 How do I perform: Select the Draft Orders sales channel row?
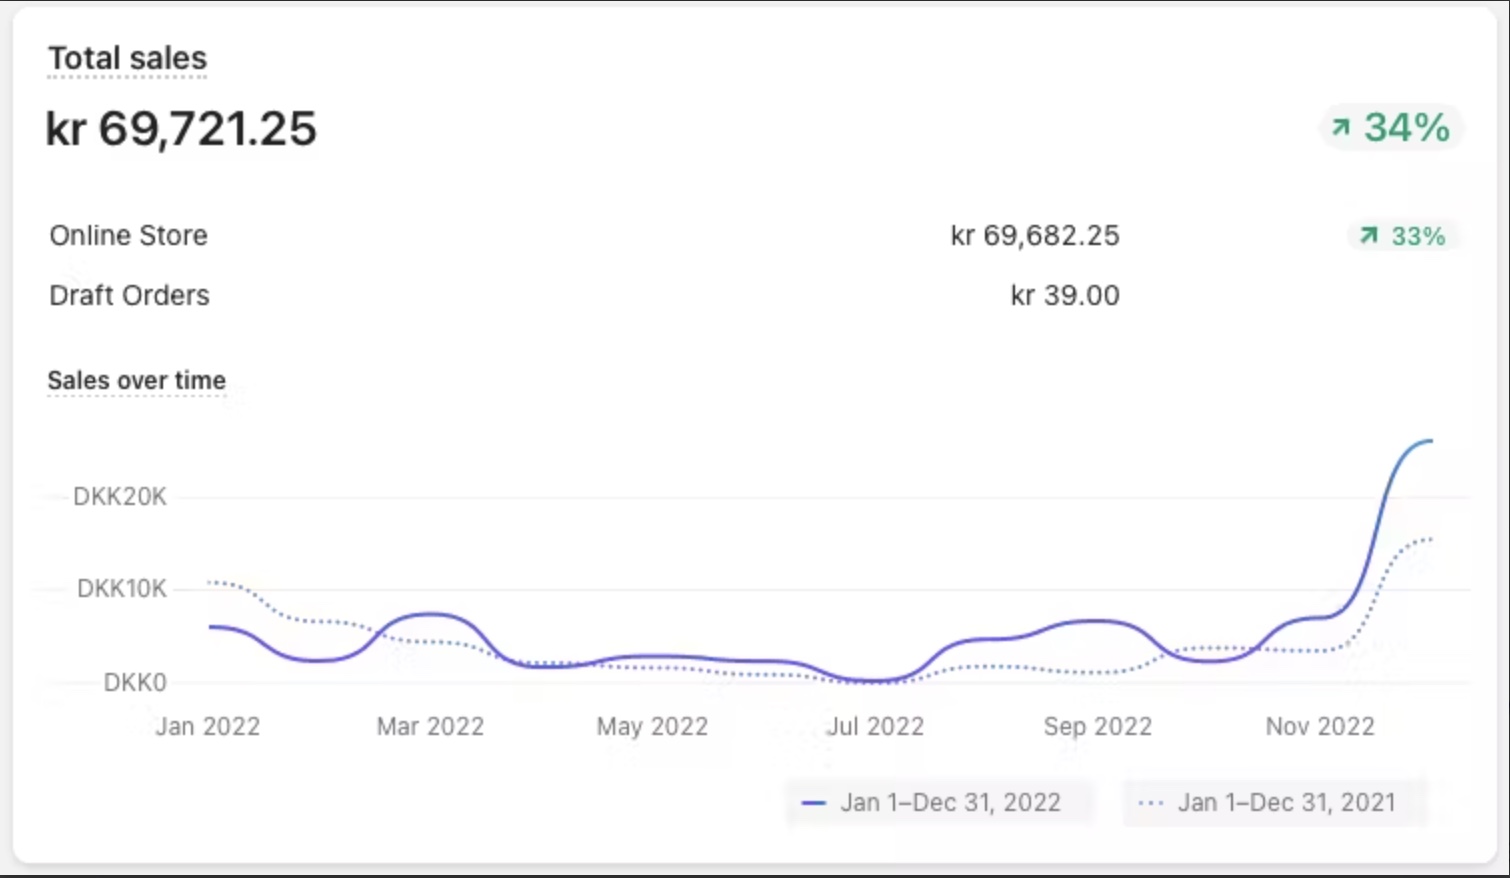(x=129, y=296)
